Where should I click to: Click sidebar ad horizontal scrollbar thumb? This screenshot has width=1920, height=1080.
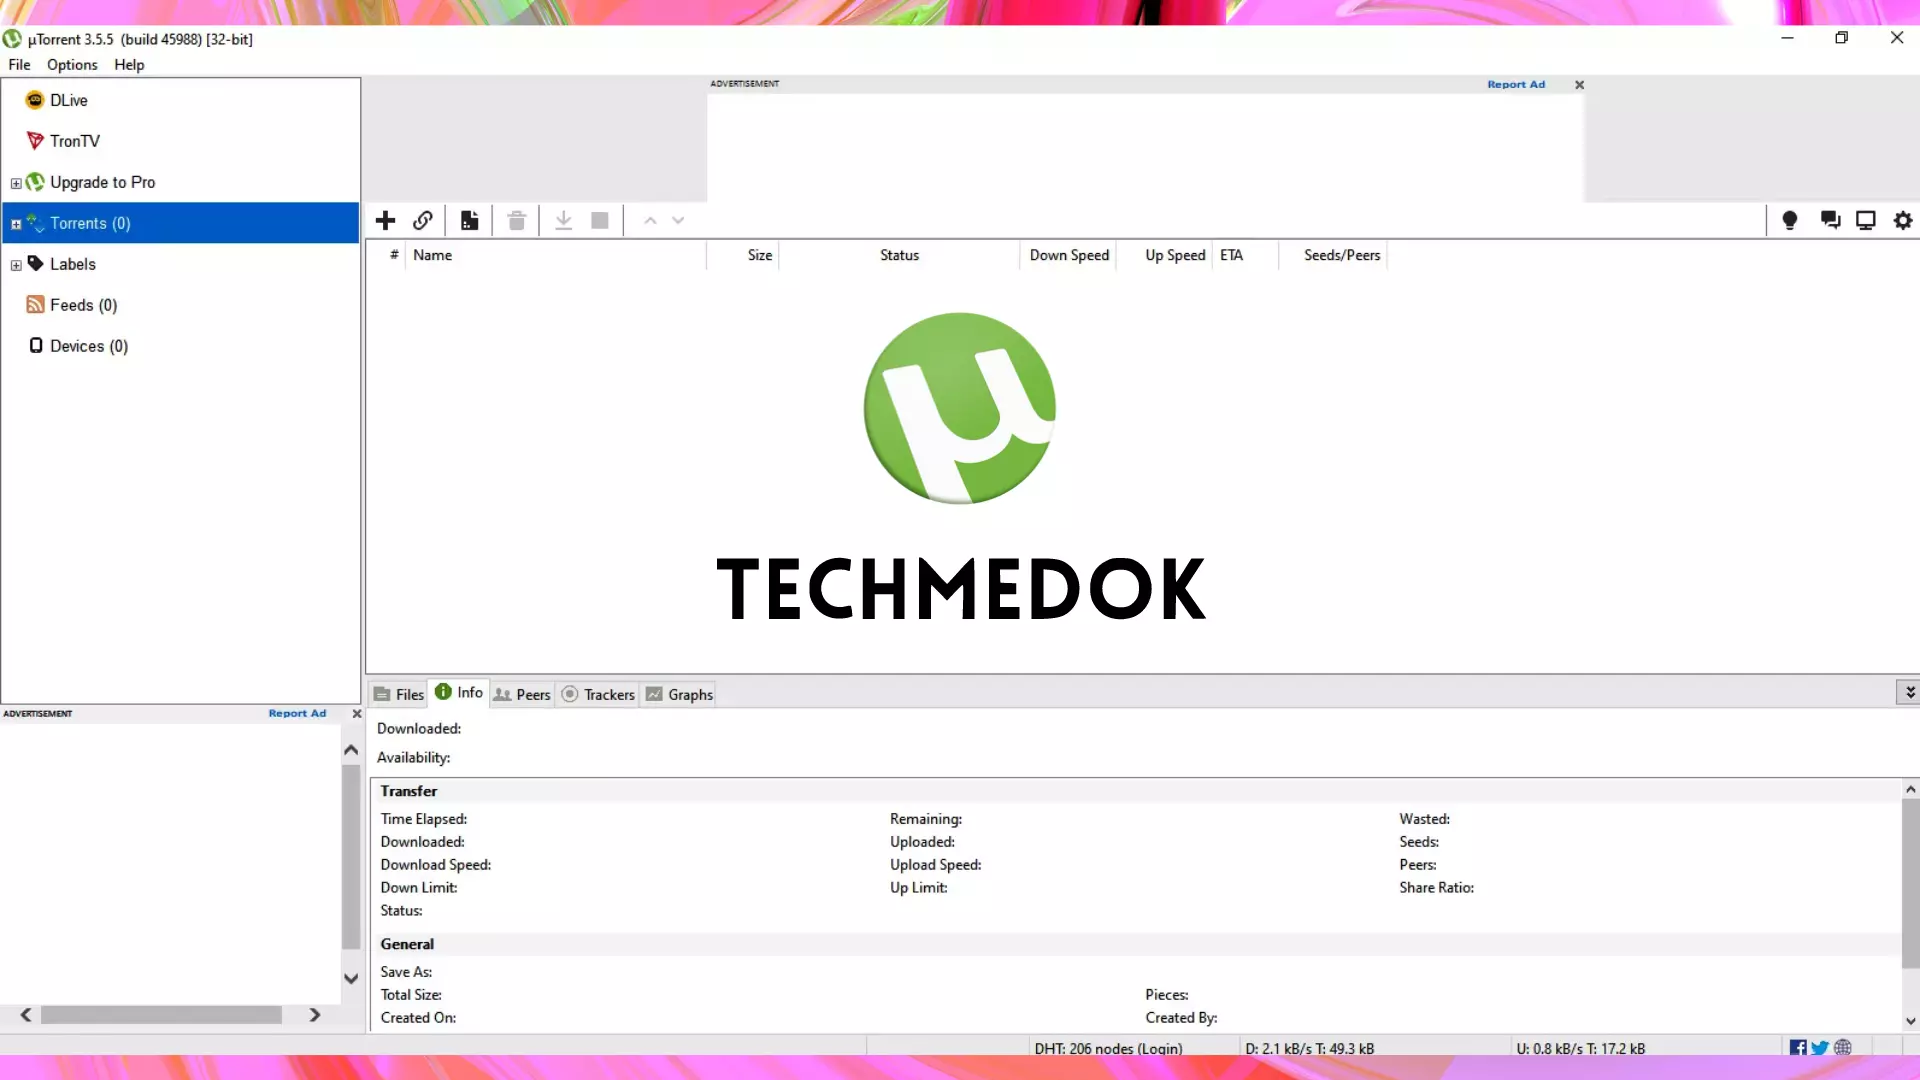click(x=161, y=1015)
